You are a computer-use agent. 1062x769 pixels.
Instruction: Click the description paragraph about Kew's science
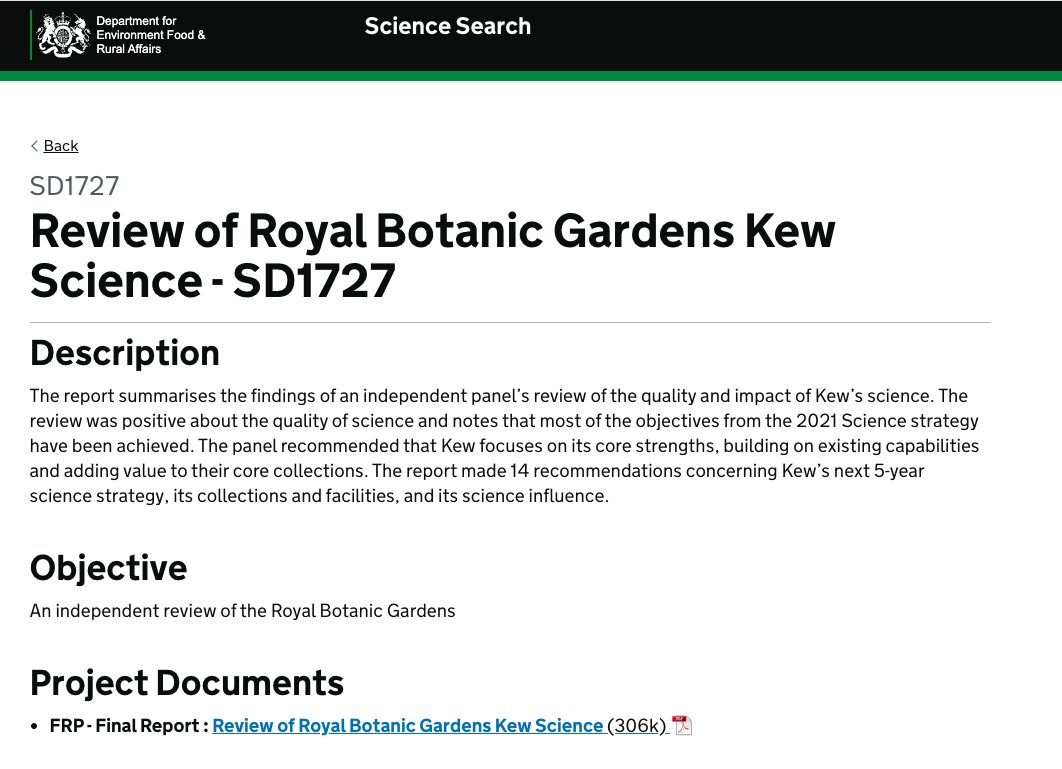coord(505,446)
